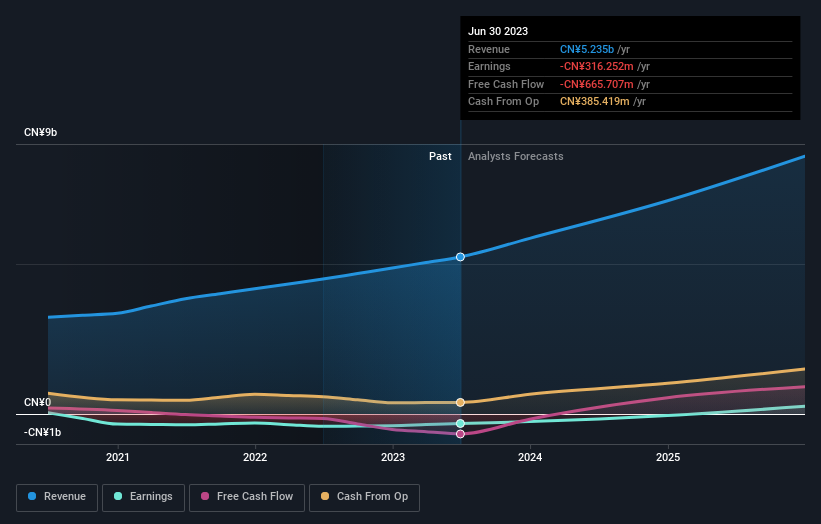Click the Free Cash Flow row label in tooltip
This screenshot has height=524, width=821.
[506, 84]
